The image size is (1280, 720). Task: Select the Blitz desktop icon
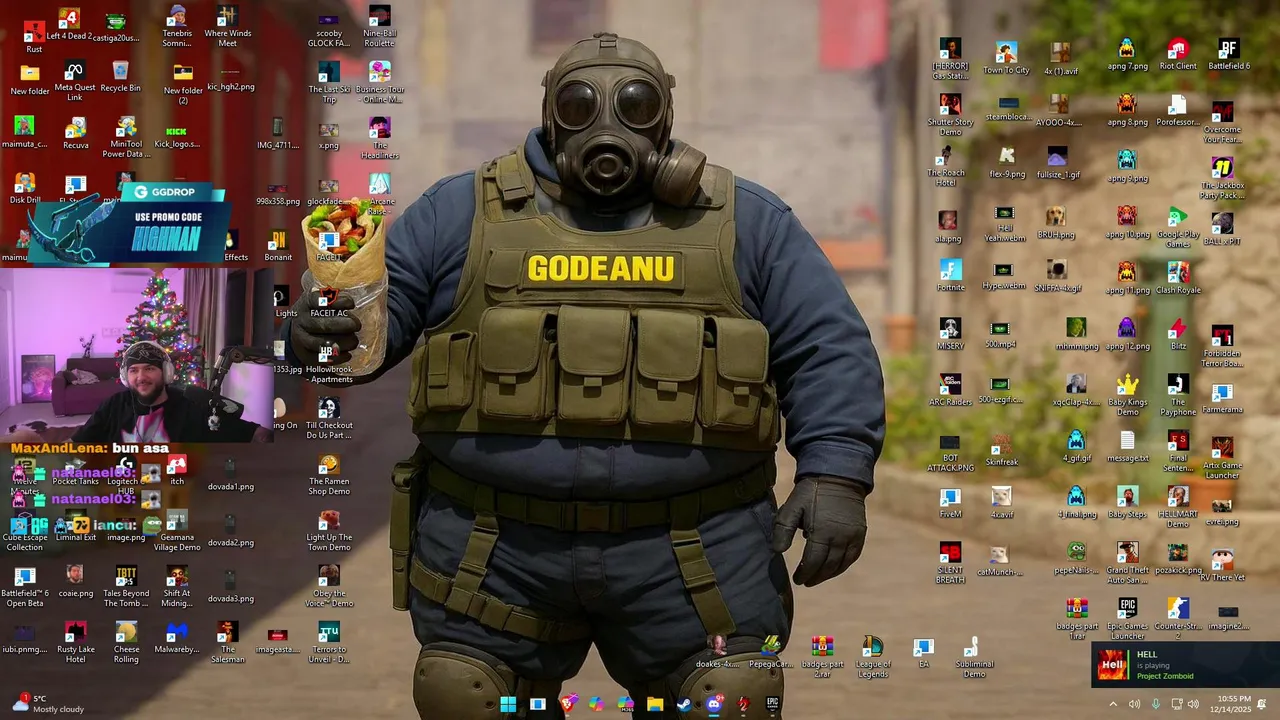point(1178,335)
